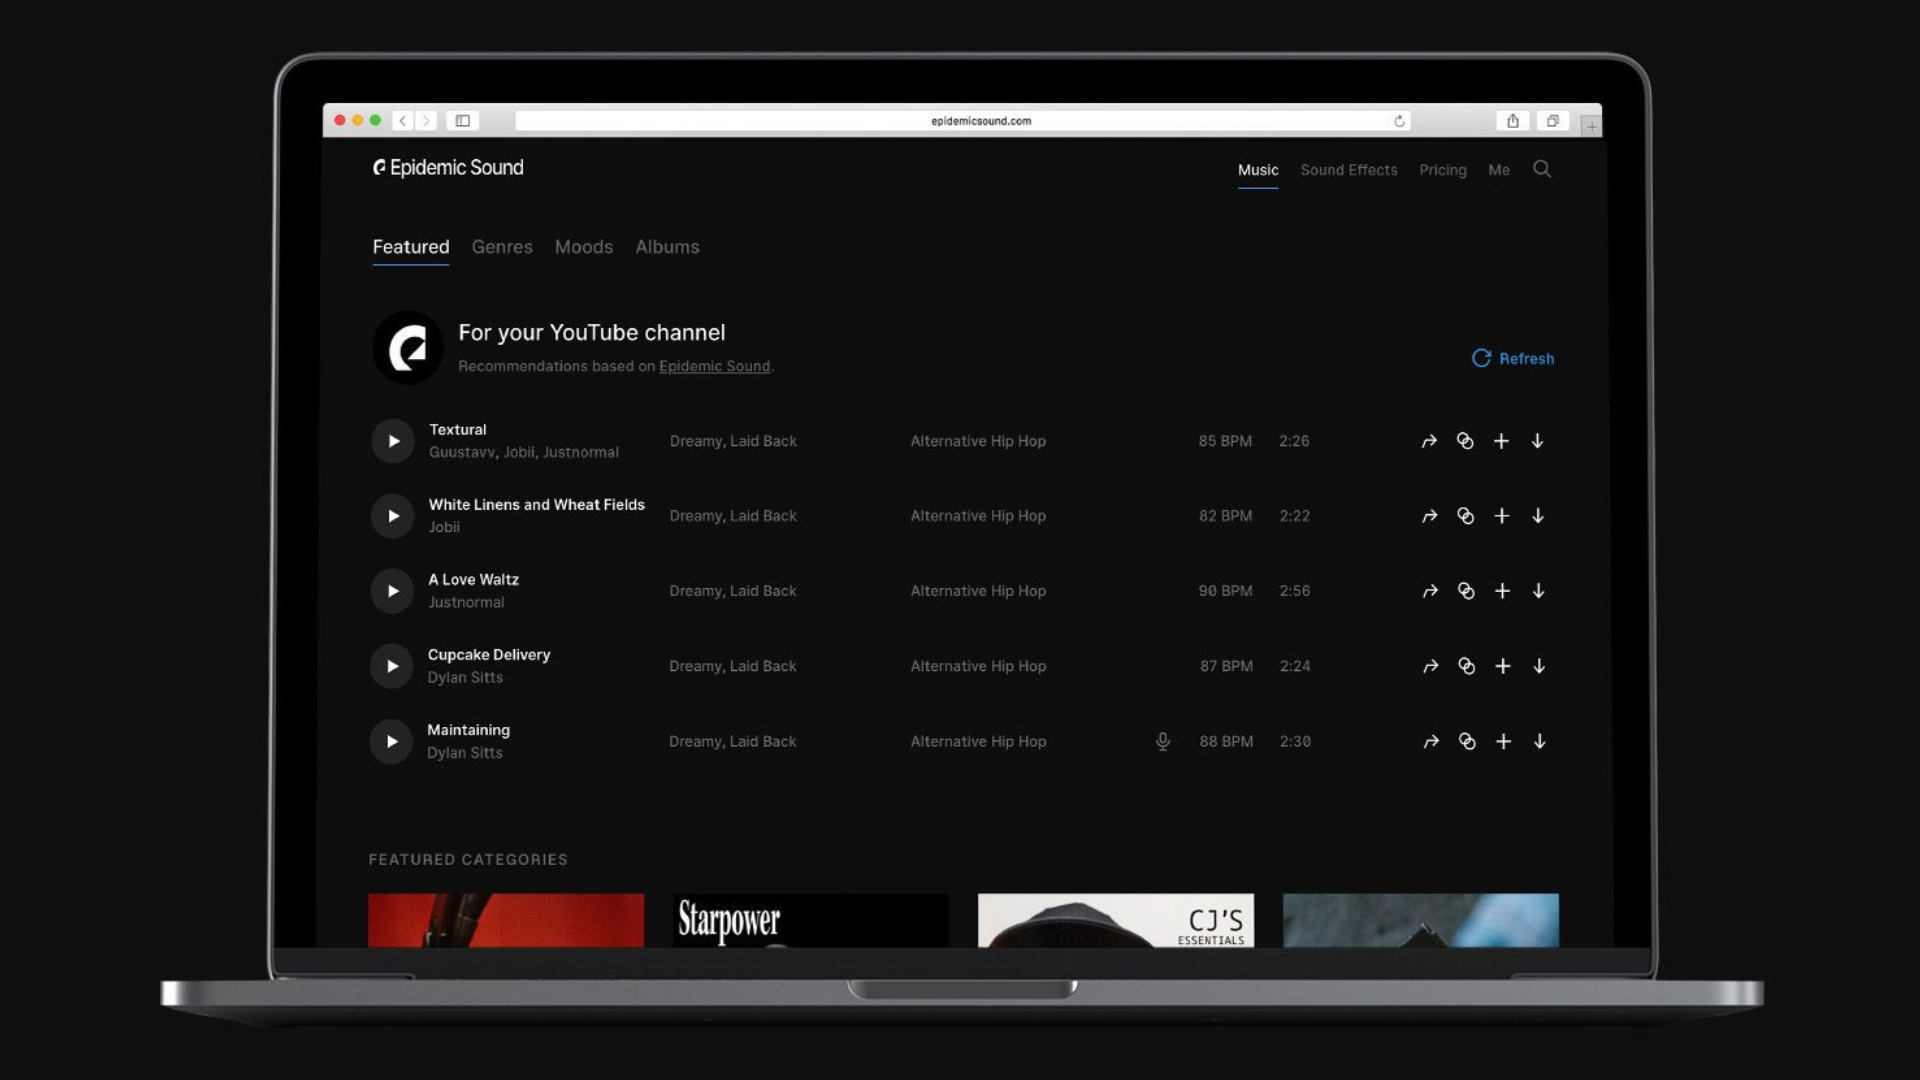Download the Textural track
This screenshot has height=1080, width=1920.
click(x=1537, y=441)
